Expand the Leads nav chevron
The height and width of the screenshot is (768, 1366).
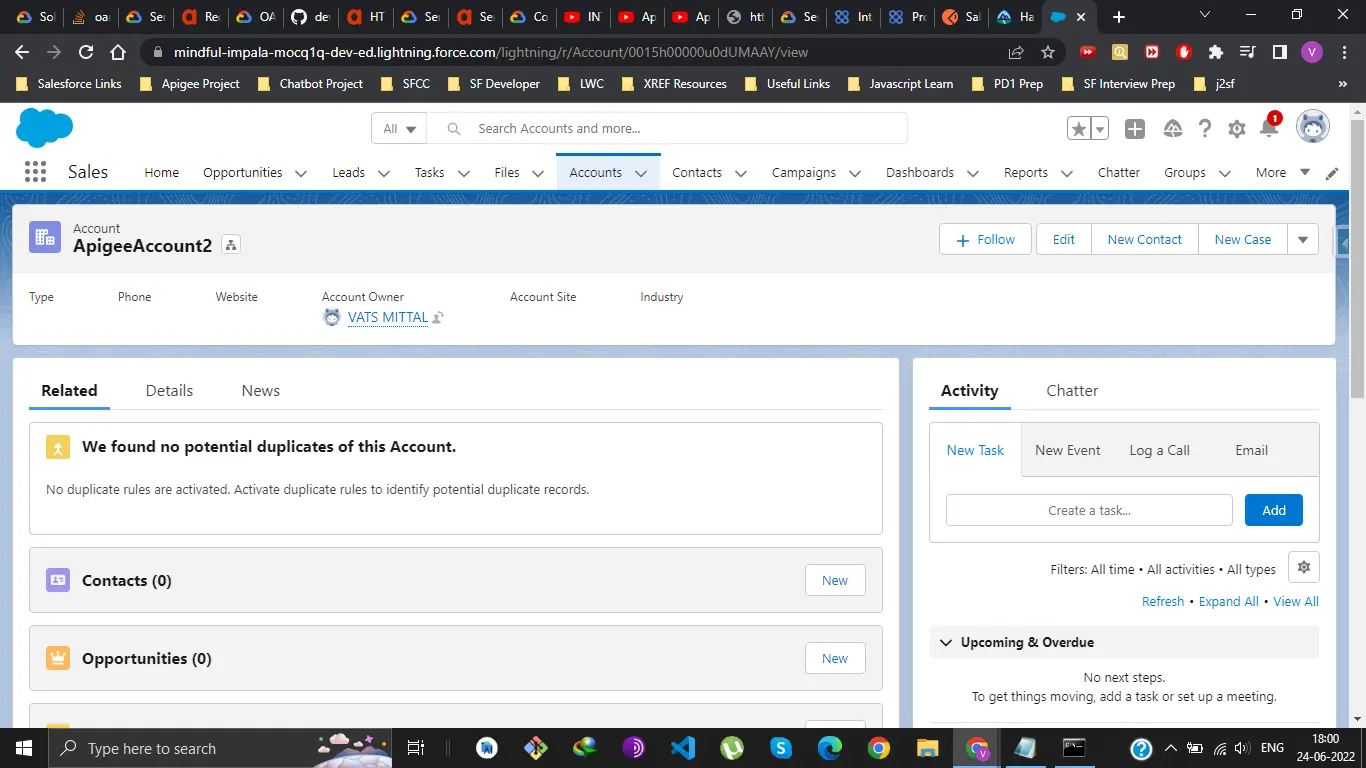pos(384,173)
